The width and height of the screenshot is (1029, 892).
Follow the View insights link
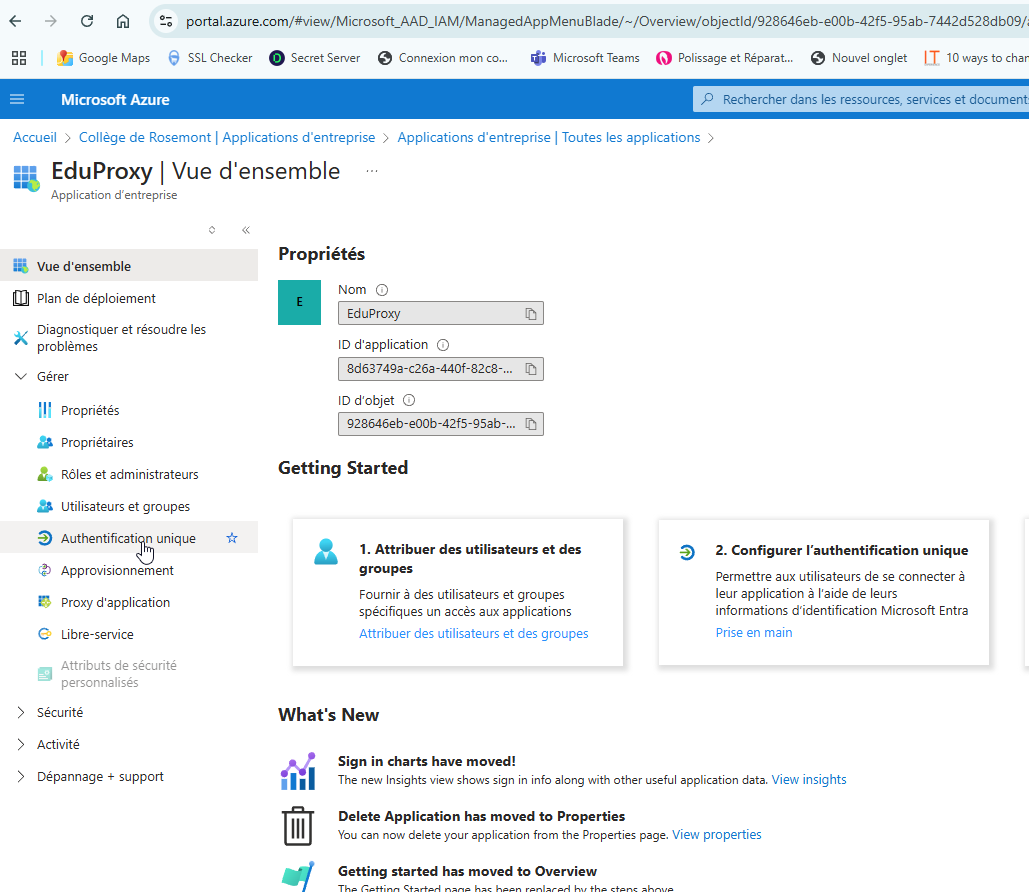808,779
